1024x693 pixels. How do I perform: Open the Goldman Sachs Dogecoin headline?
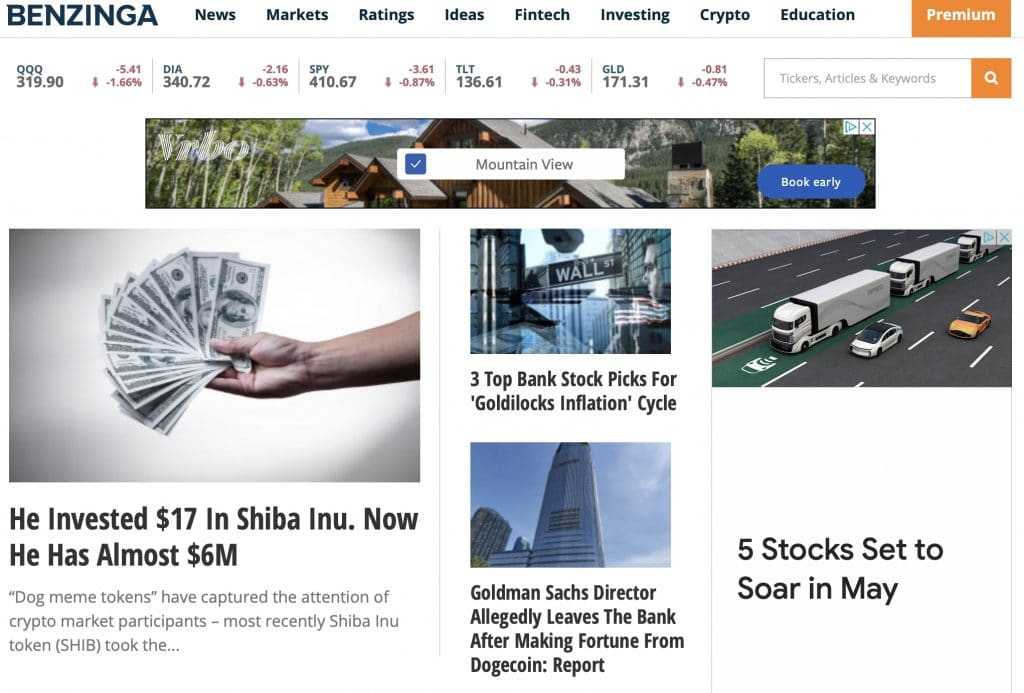(577, 628)
